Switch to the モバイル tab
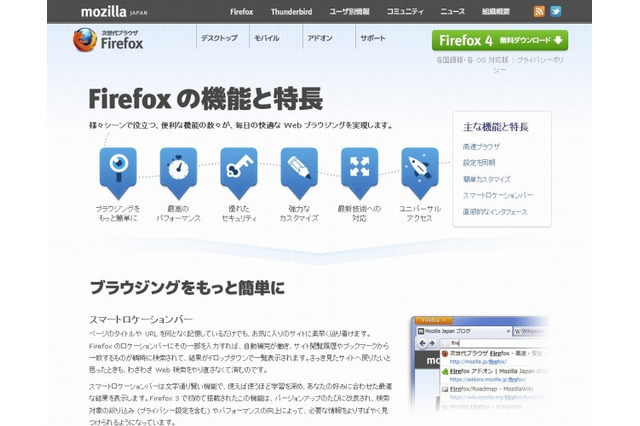 (x=267, y=38)
